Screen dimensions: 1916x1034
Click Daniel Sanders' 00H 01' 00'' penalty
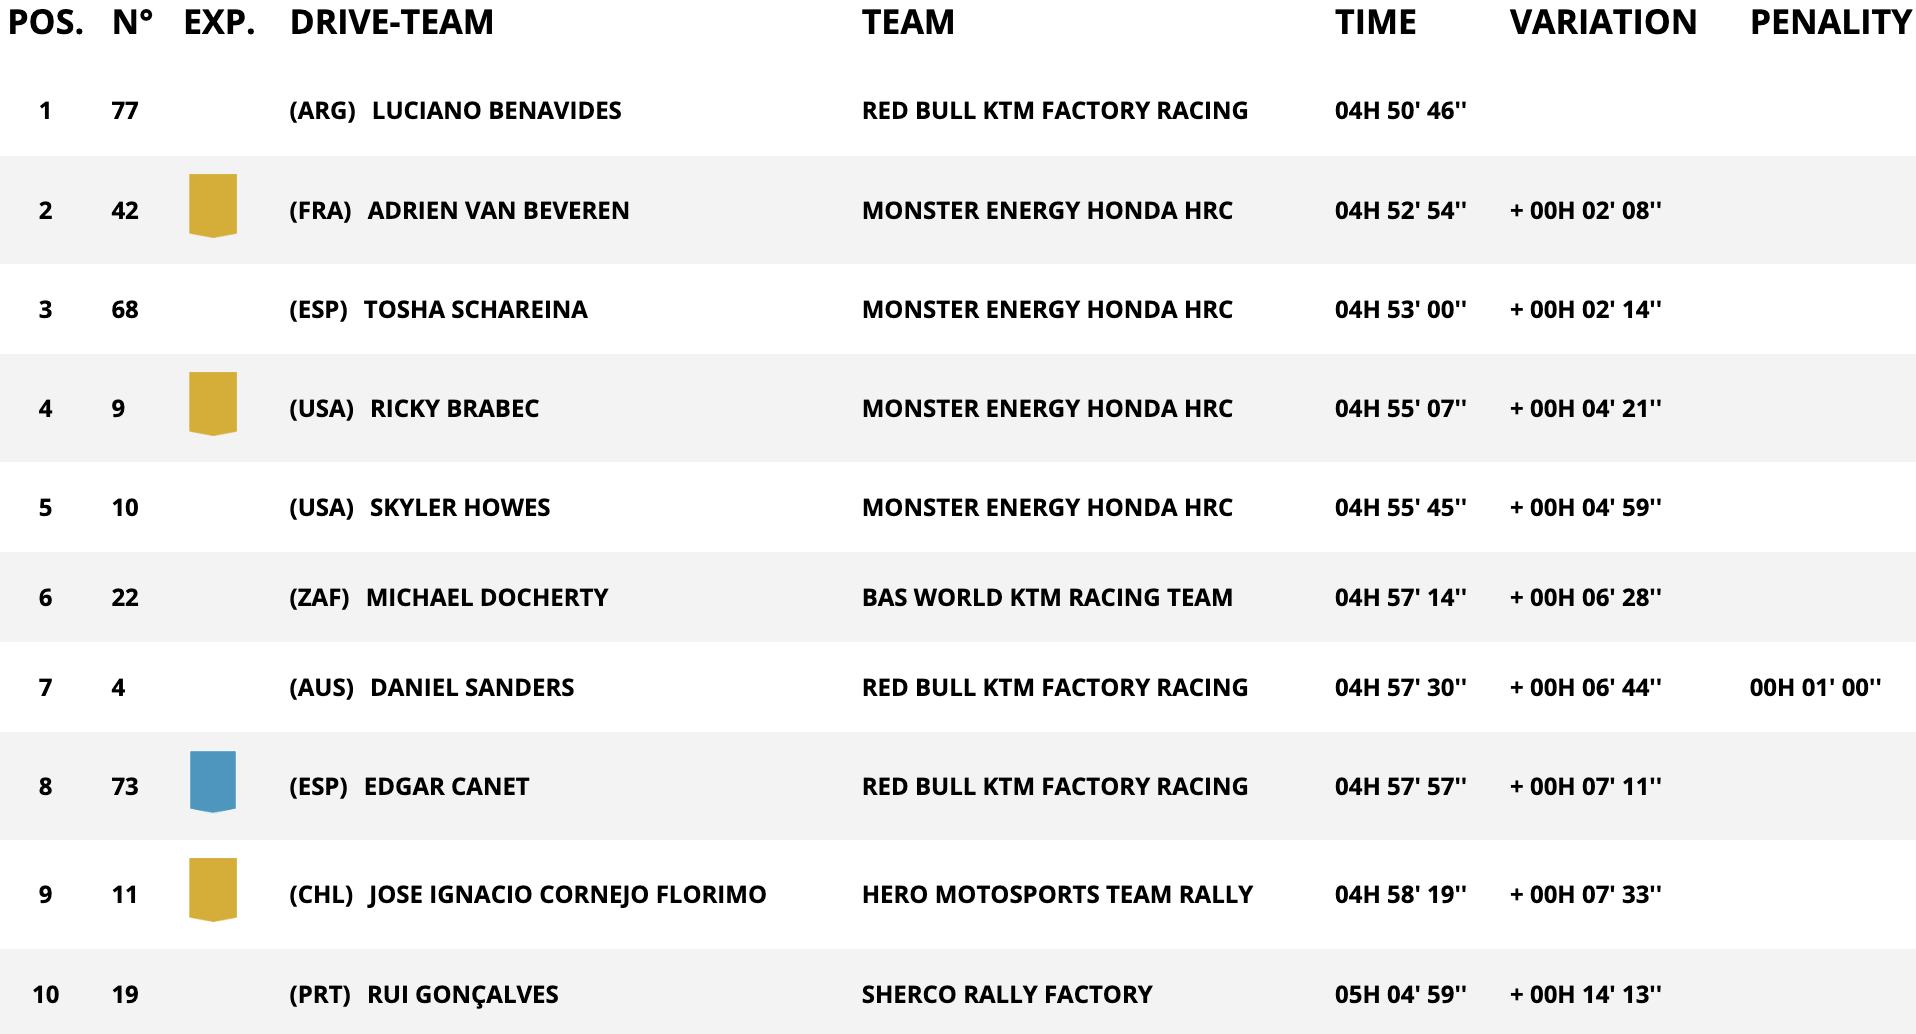pos(1815,688)
